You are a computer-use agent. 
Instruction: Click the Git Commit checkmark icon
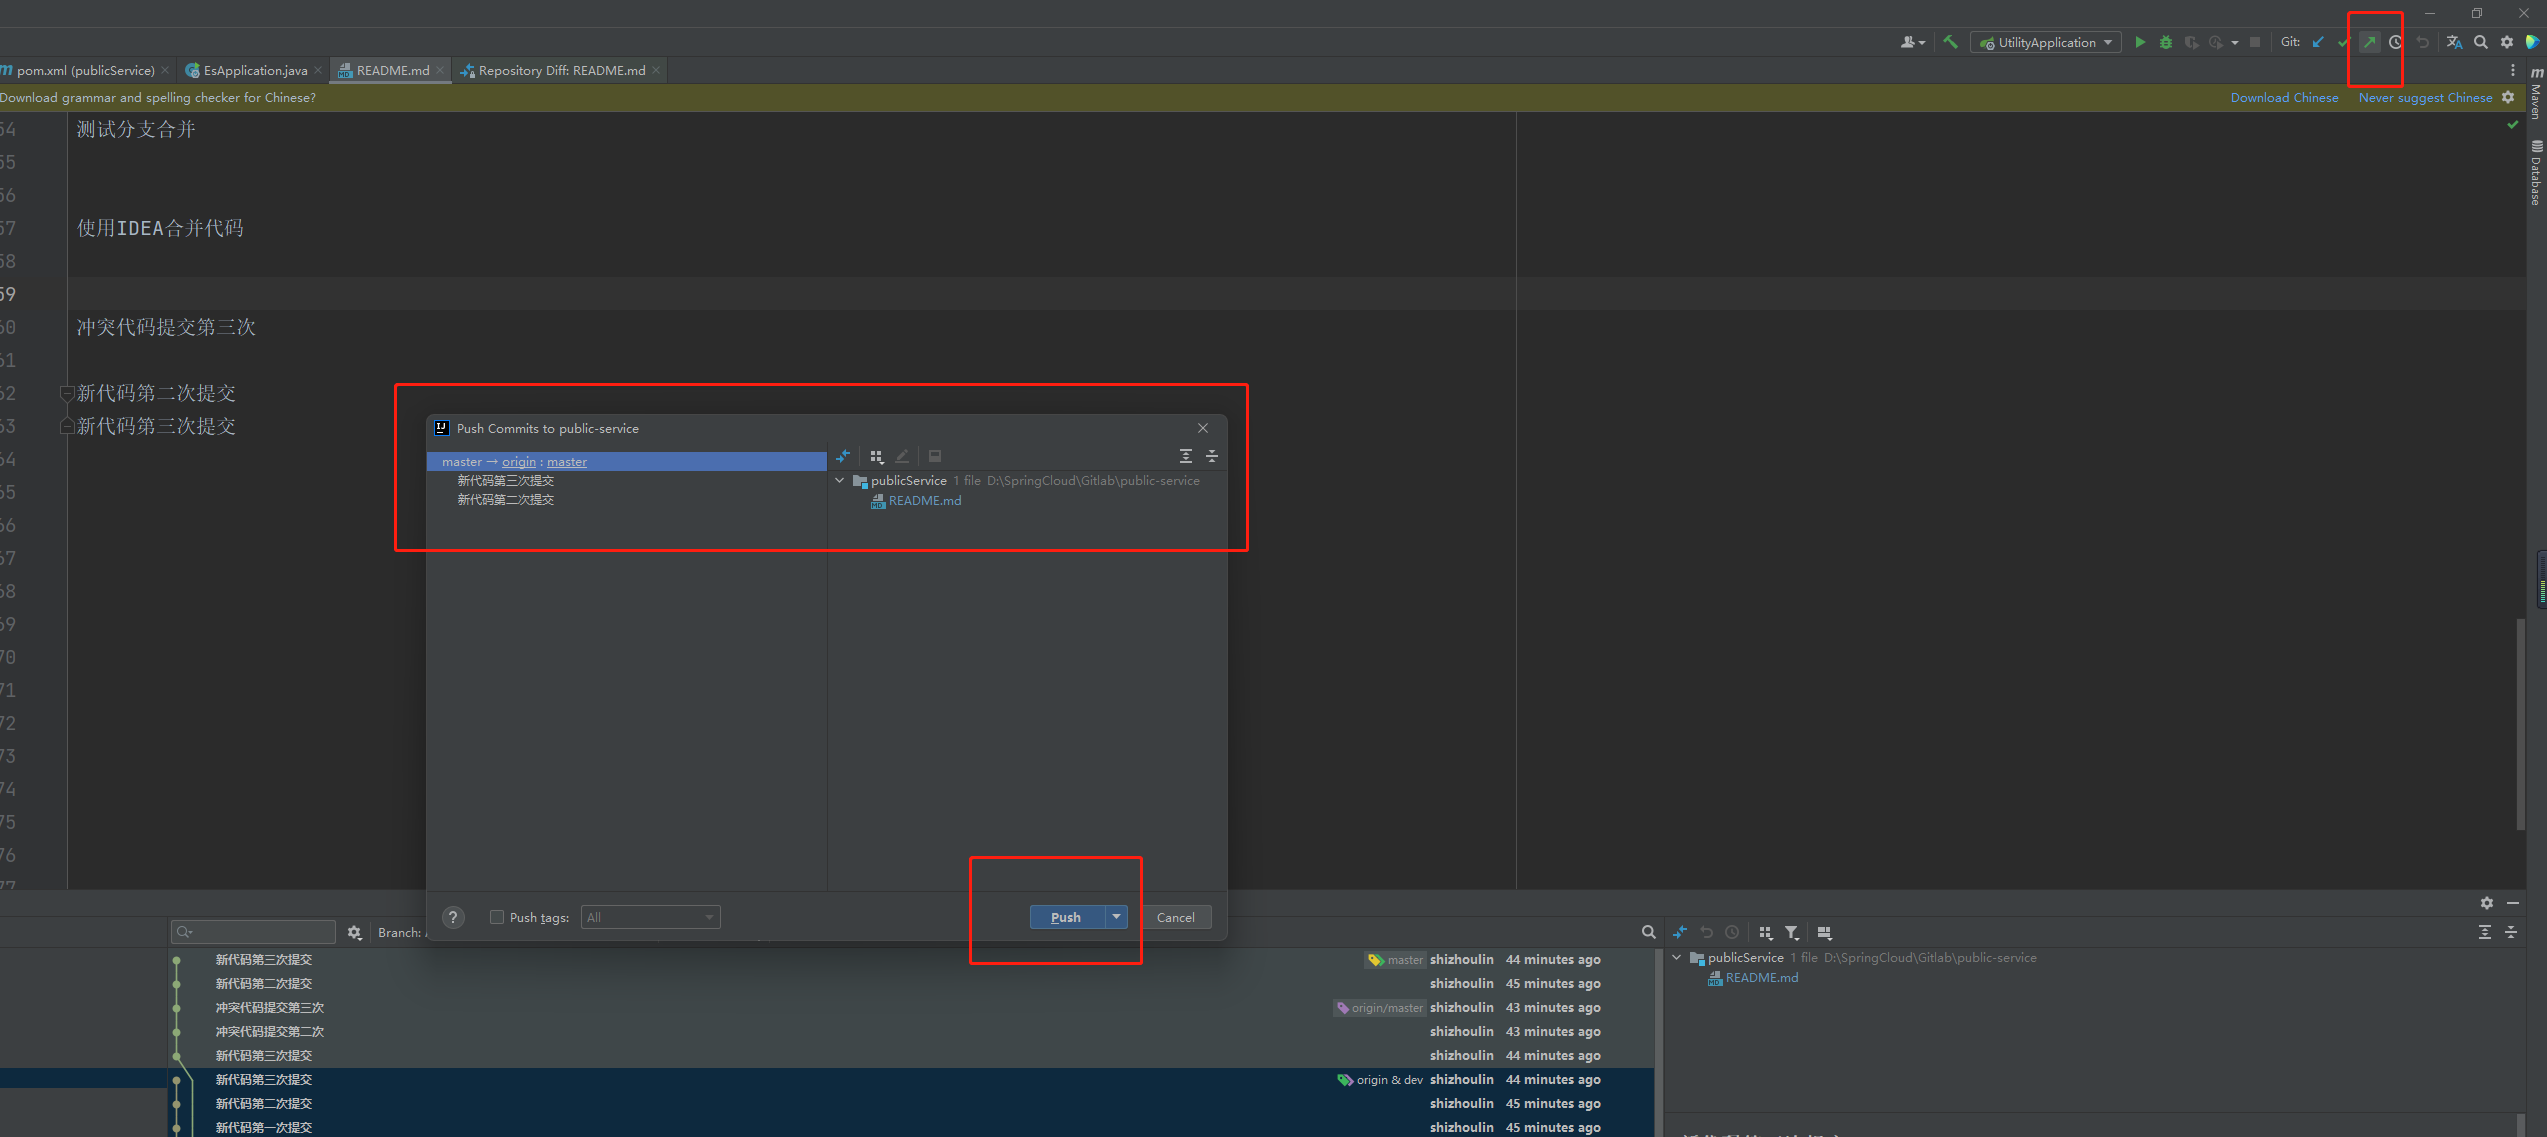(x=2343, y=42)
